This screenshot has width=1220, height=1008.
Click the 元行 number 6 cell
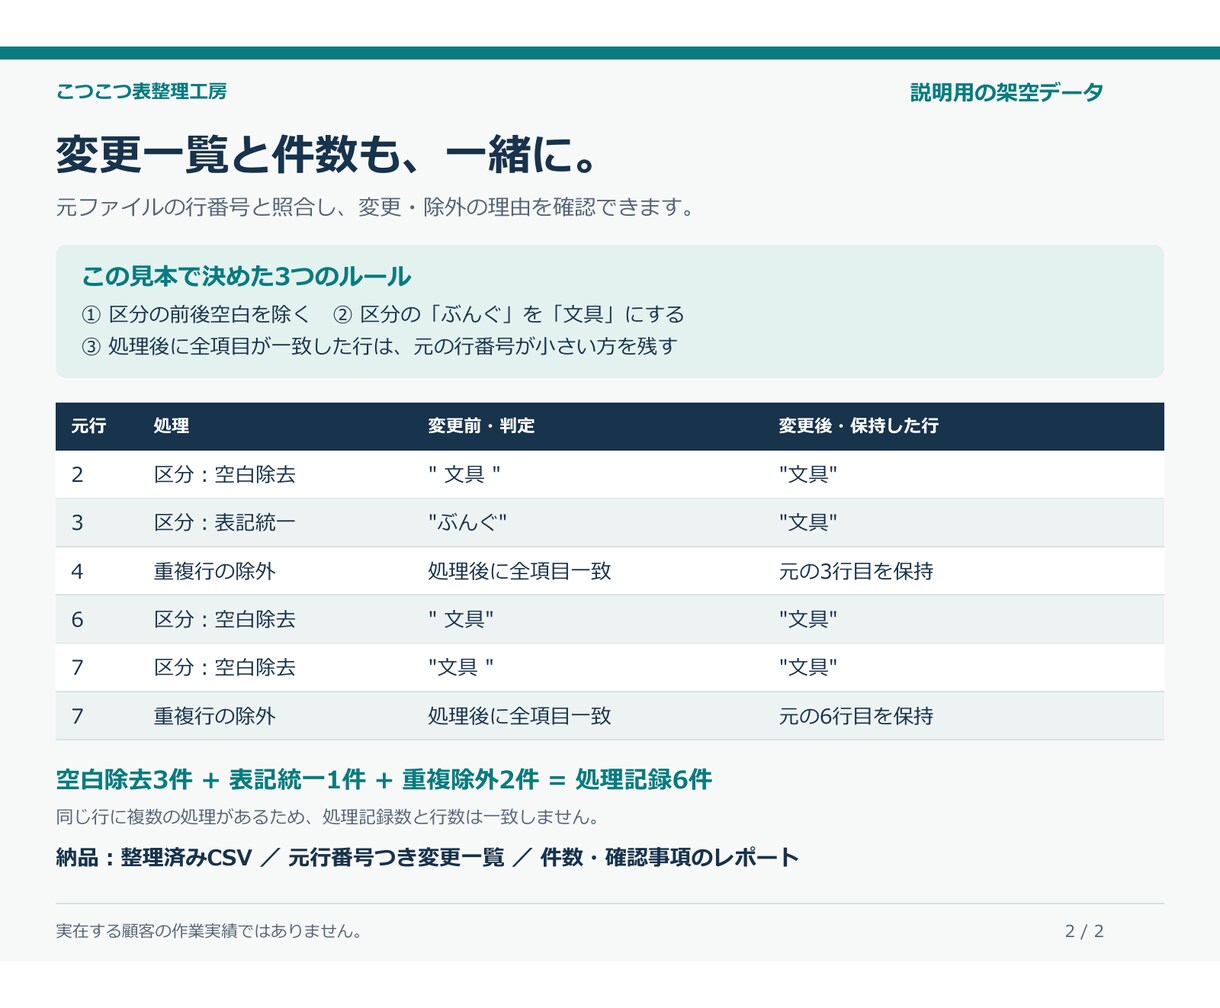pos(77,620)
